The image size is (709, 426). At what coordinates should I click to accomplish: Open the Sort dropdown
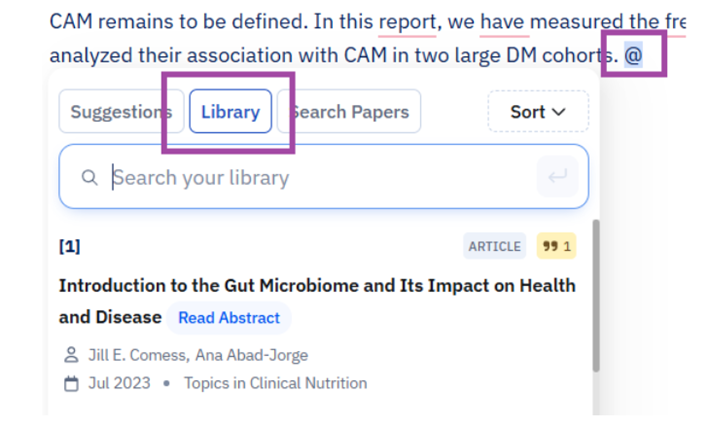point(537,112)
